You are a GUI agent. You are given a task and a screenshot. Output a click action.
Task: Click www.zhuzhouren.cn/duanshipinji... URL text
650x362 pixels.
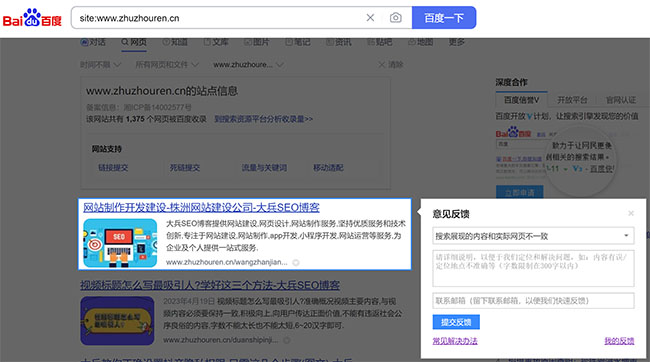[221, 340]
